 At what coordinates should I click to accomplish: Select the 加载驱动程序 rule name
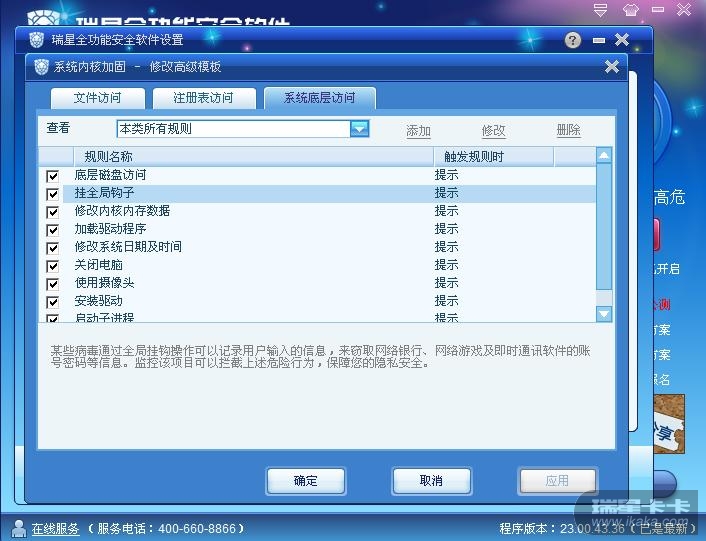(111, 229)
